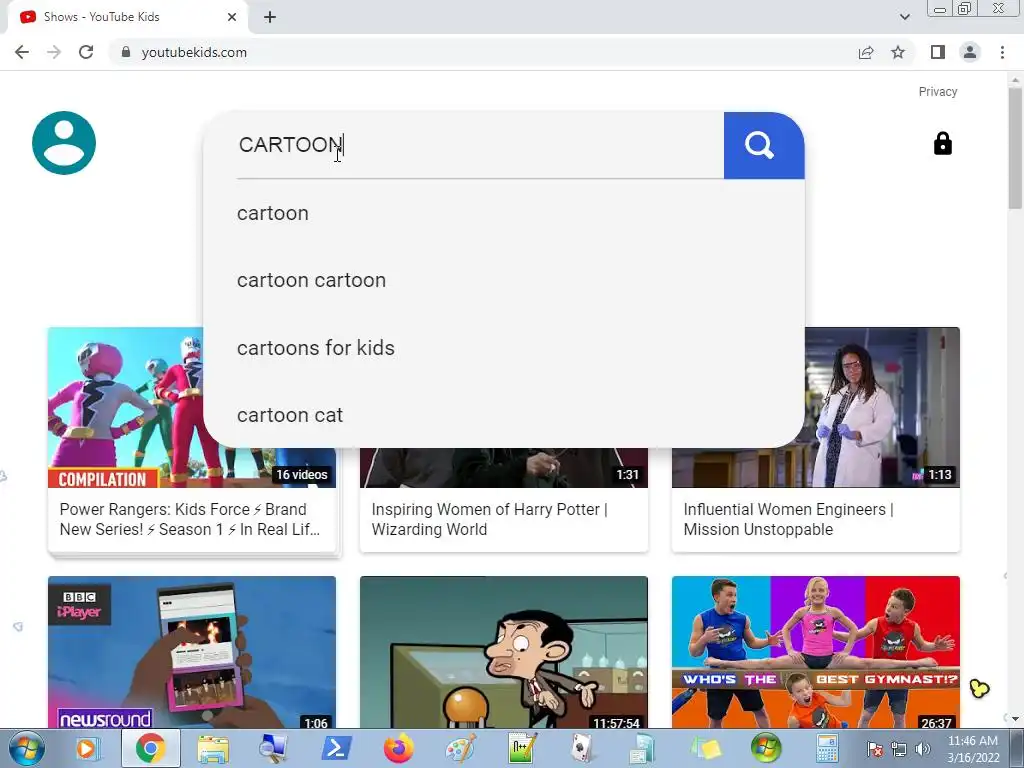This screenshot has width=1024, height=768.
Task: Share this page icon in address bar
Action: 866,52
